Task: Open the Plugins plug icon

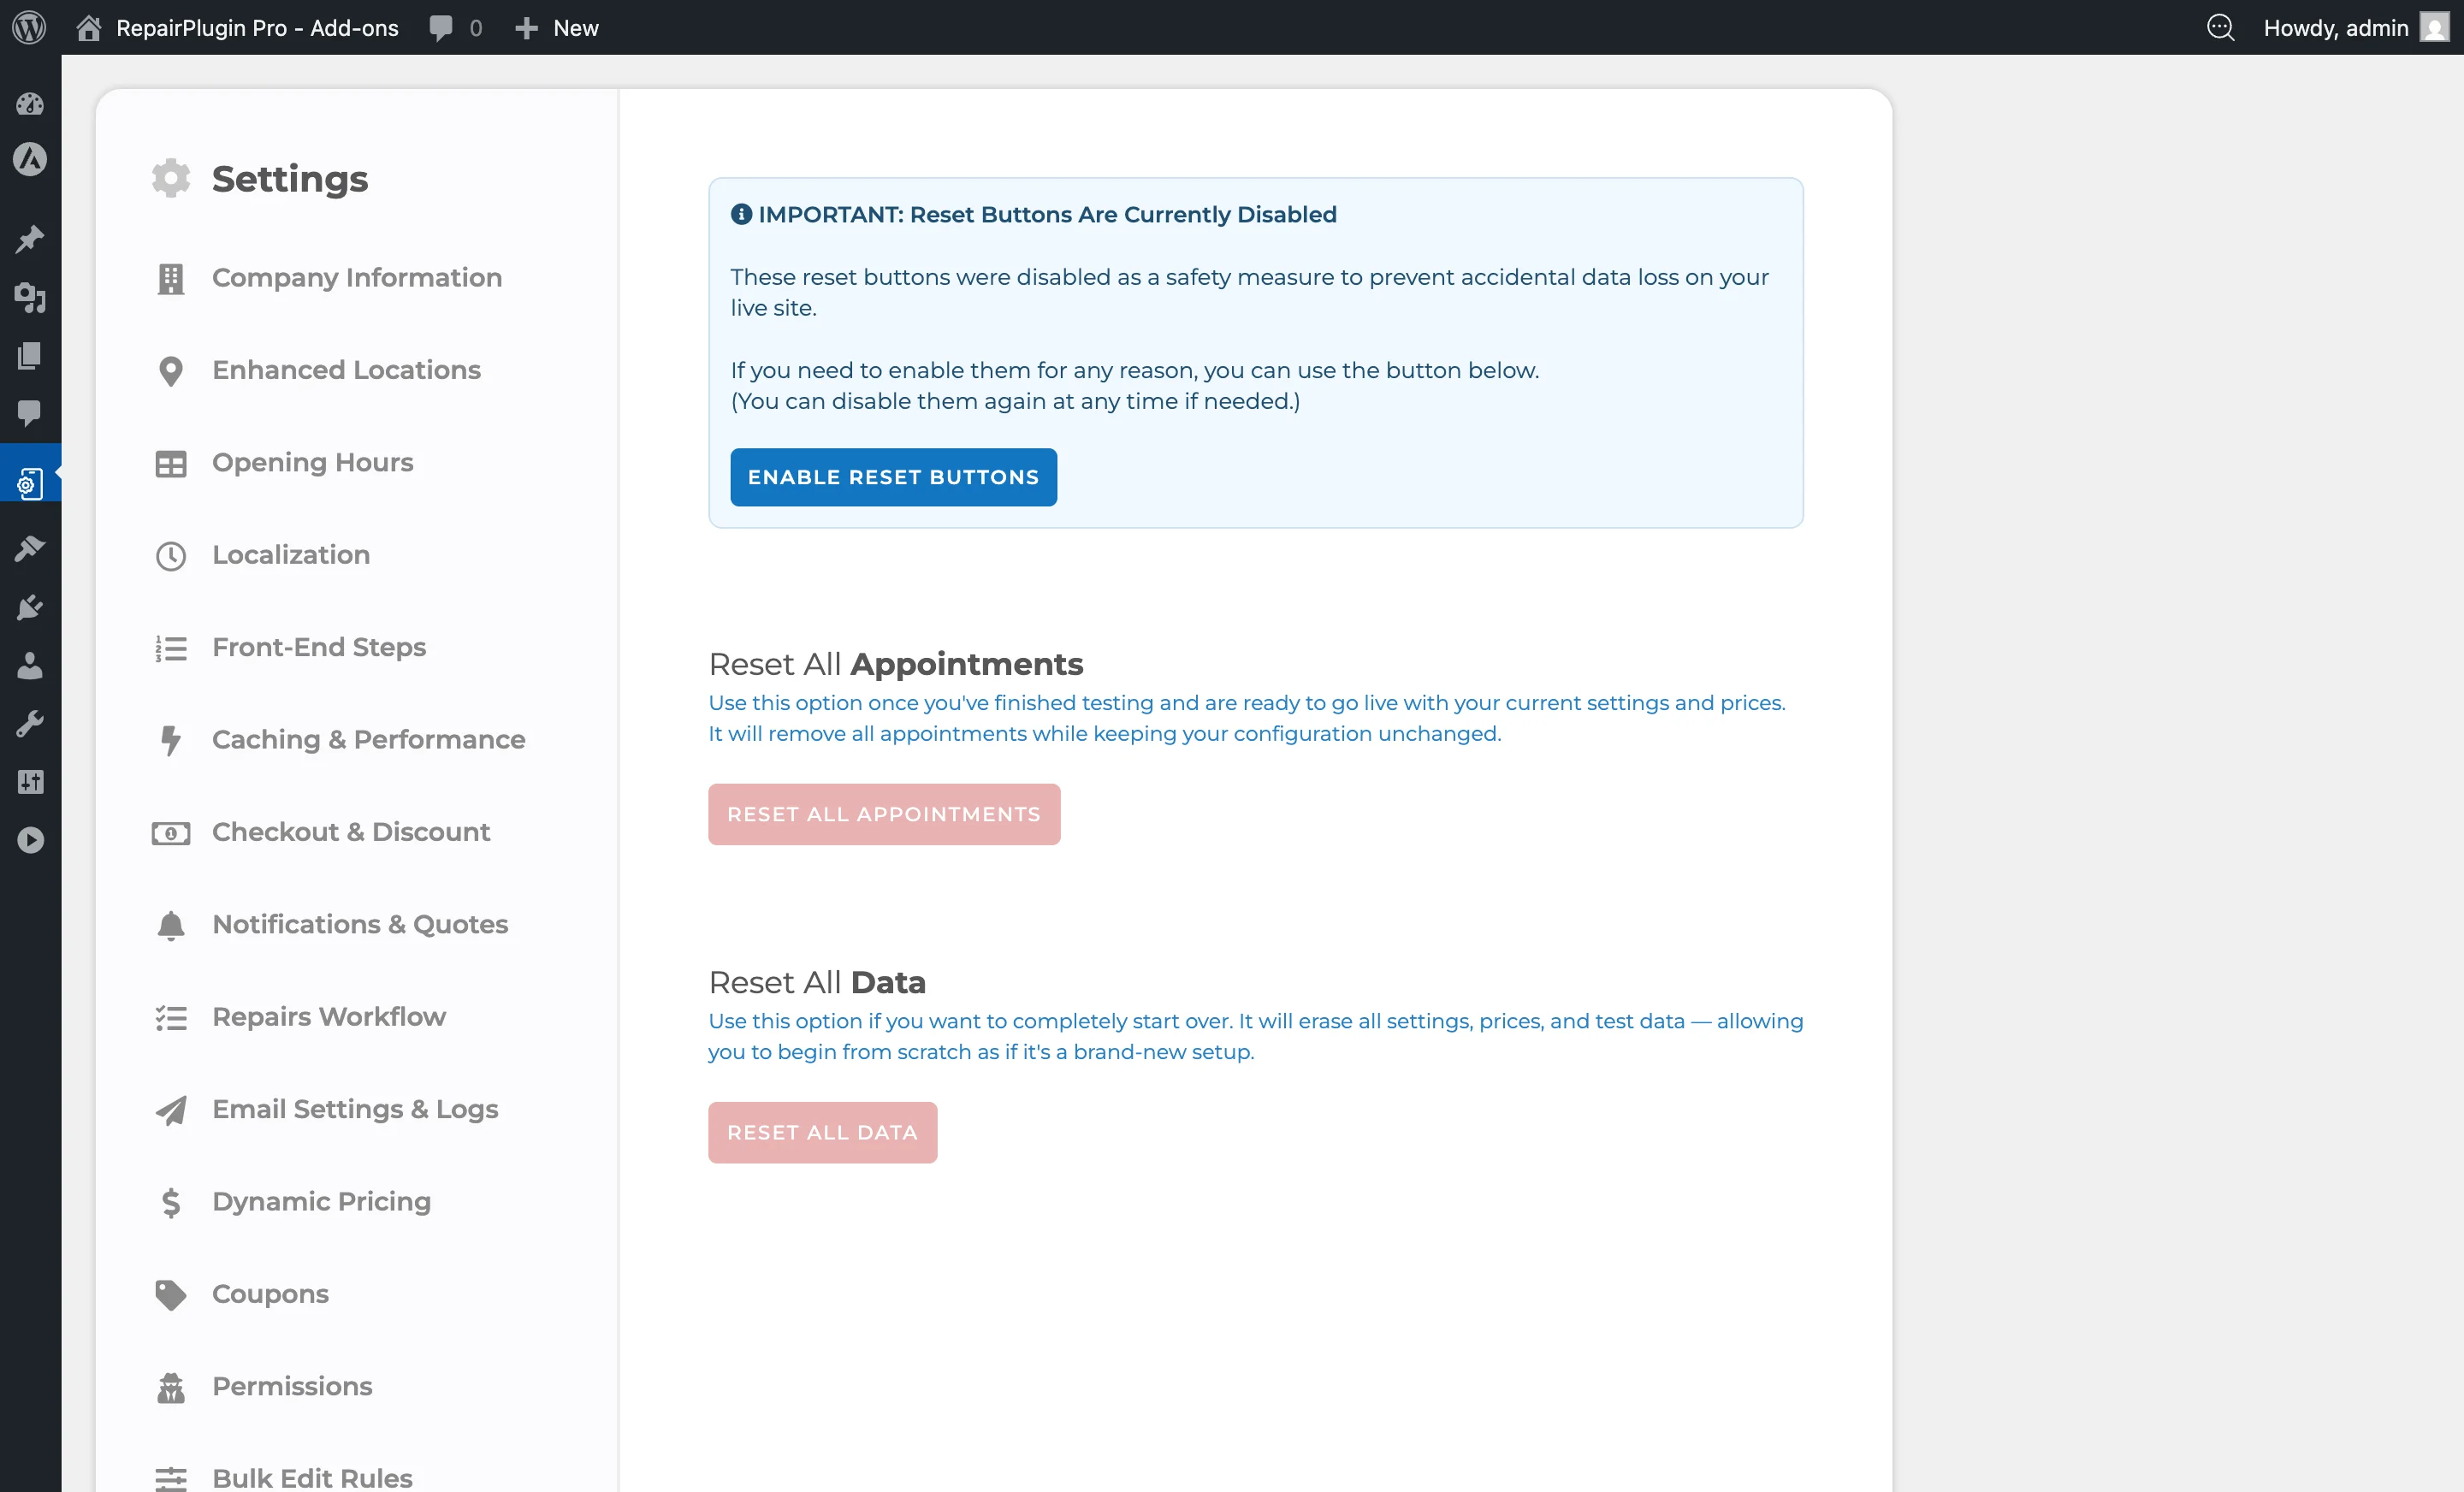Action: pyautogui.click(x=30, y=607)
